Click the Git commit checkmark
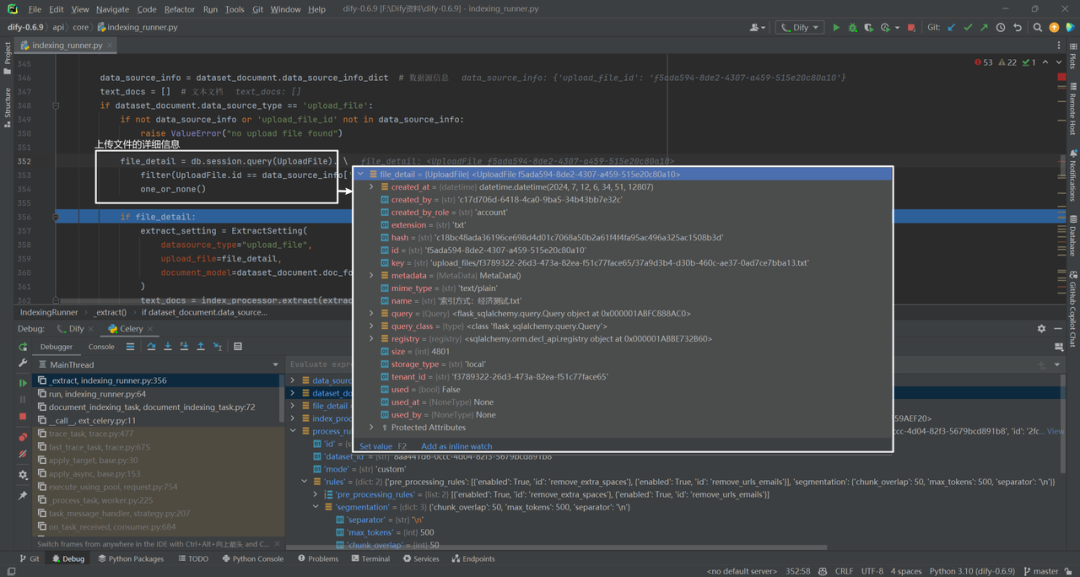 pyautogui.click(x=968, y=28)
